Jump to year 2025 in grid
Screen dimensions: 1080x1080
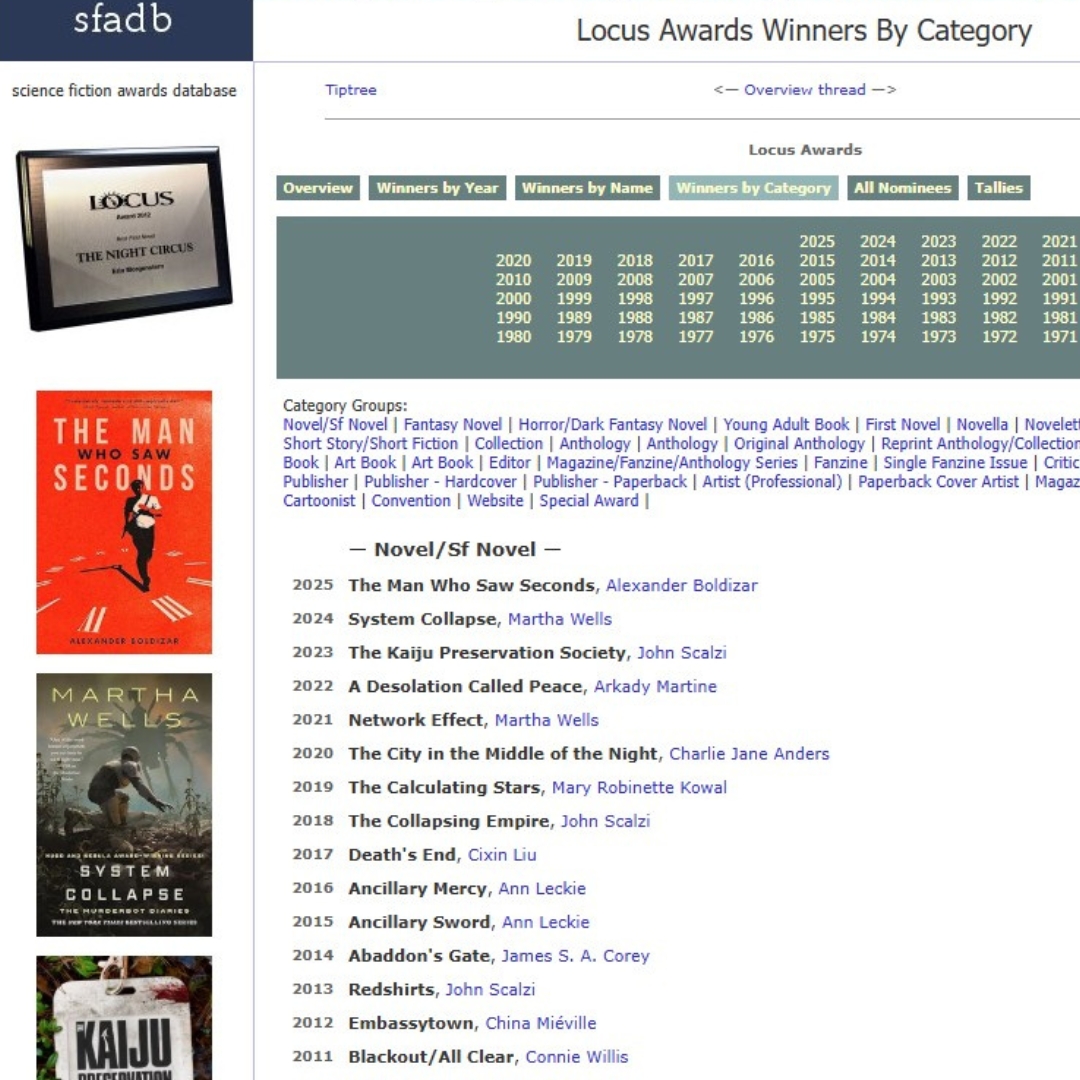pyautogui.click(x=817, y=242)
